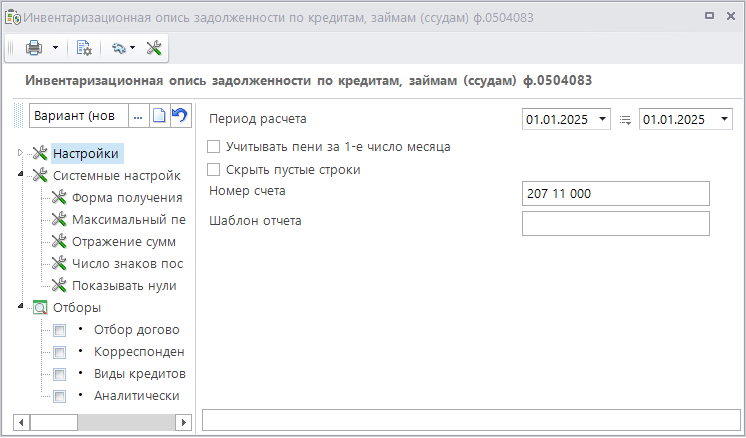Click the bottom description text box

471,420
